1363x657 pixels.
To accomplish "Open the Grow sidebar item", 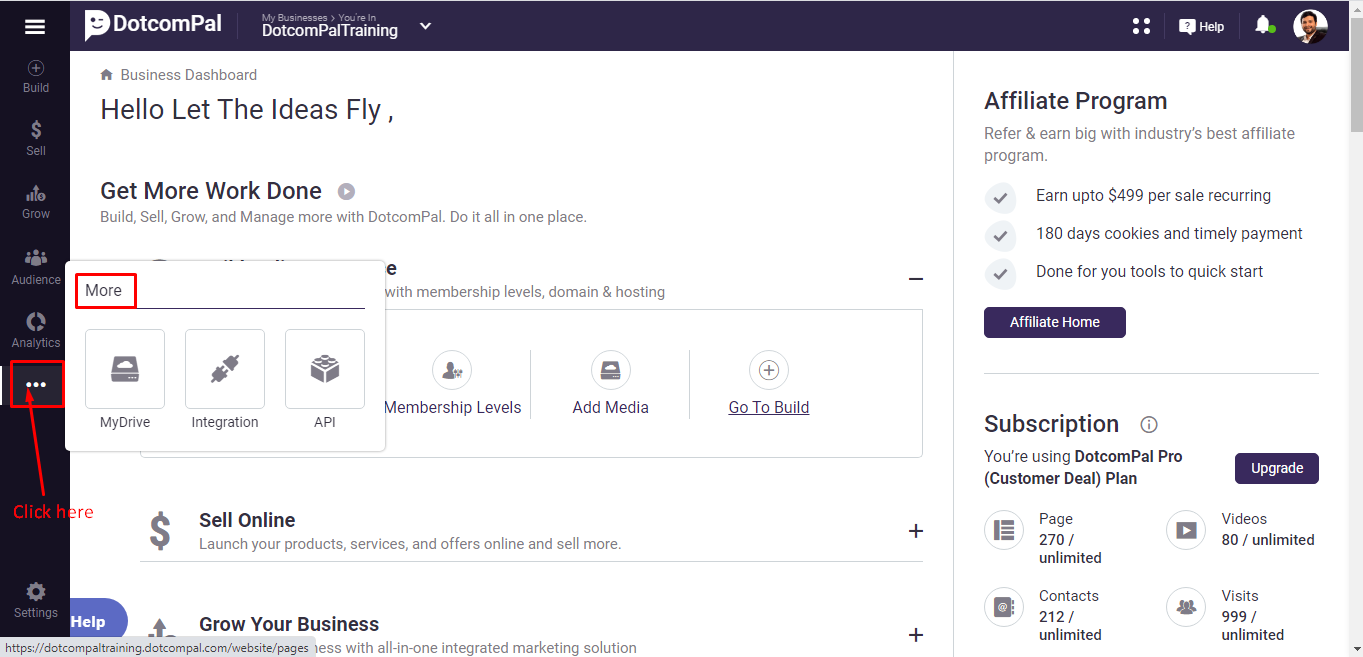I will coord(36,202).
